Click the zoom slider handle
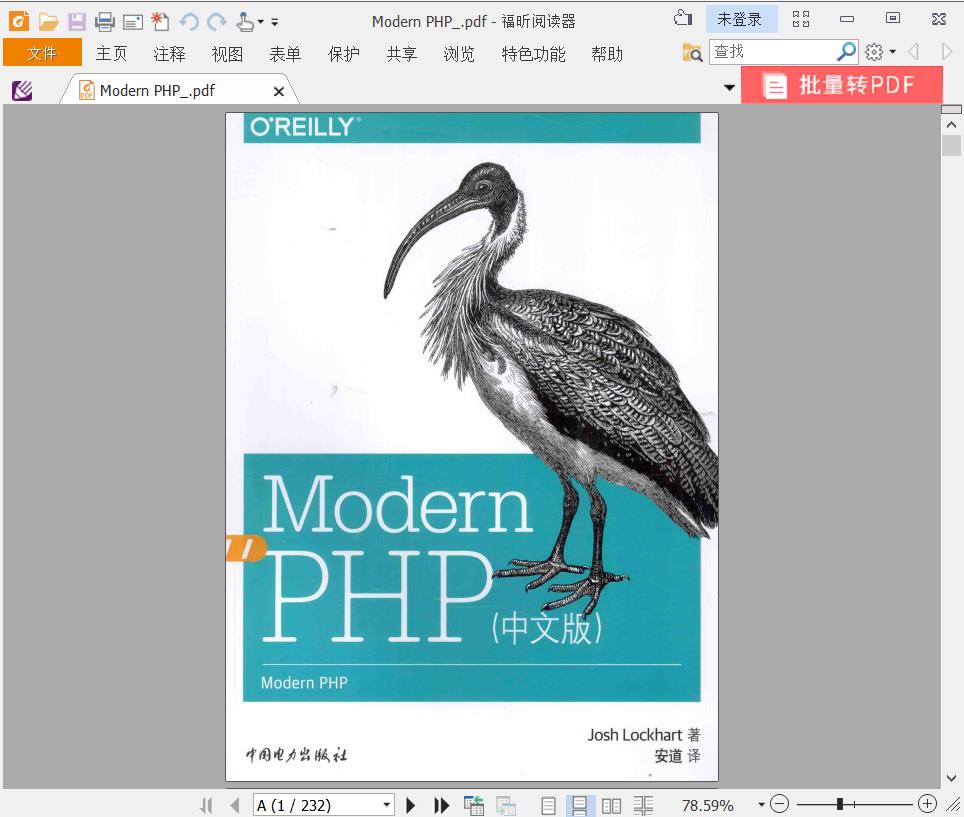 coord(840,803)
